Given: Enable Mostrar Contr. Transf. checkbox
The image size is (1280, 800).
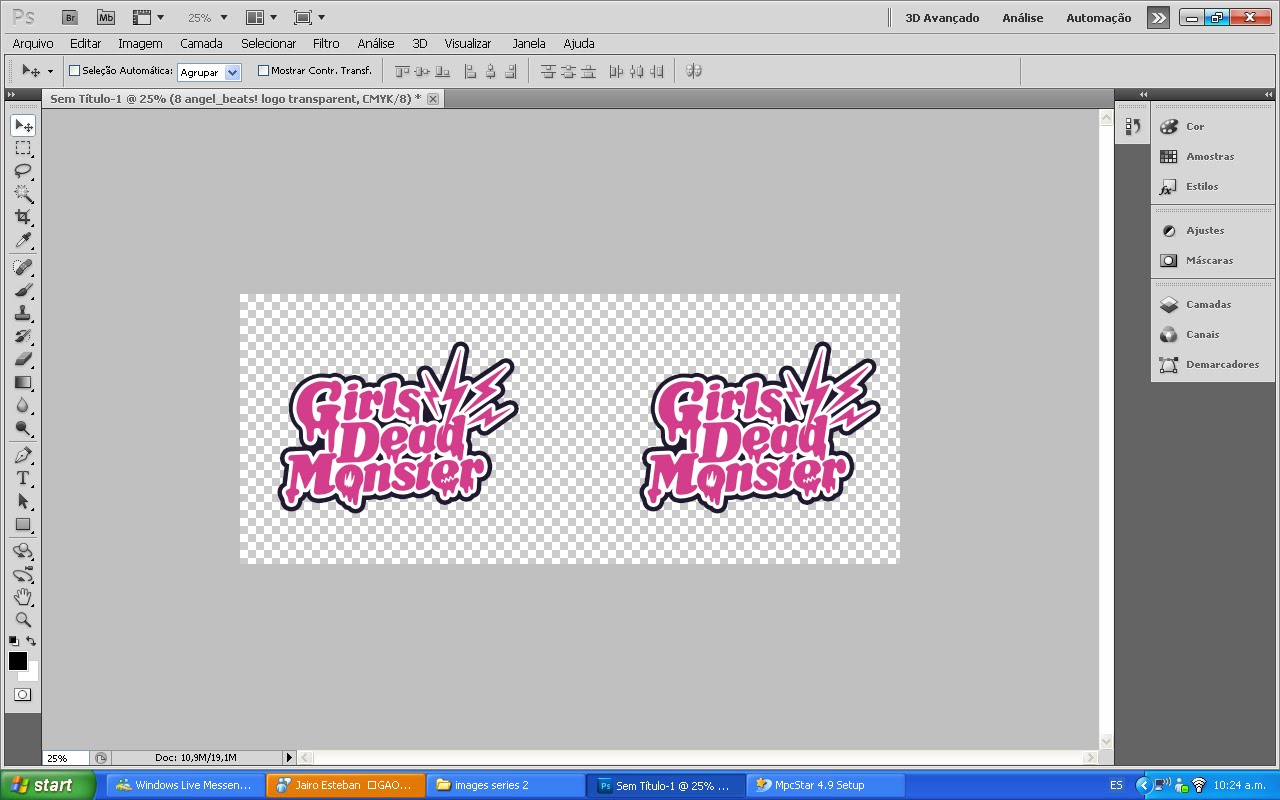Looking at the screenshot, I should [x=264, y=71].
